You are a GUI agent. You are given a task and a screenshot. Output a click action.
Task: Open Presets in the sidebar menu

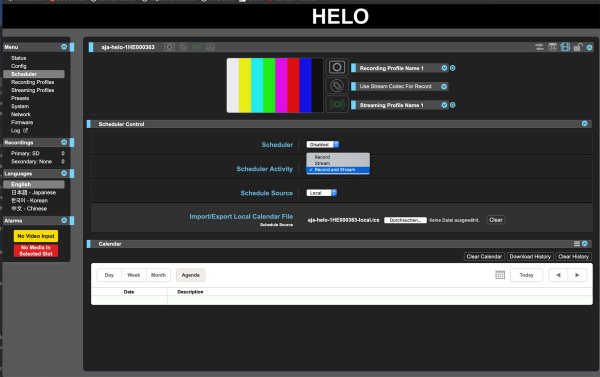[20, 98]
